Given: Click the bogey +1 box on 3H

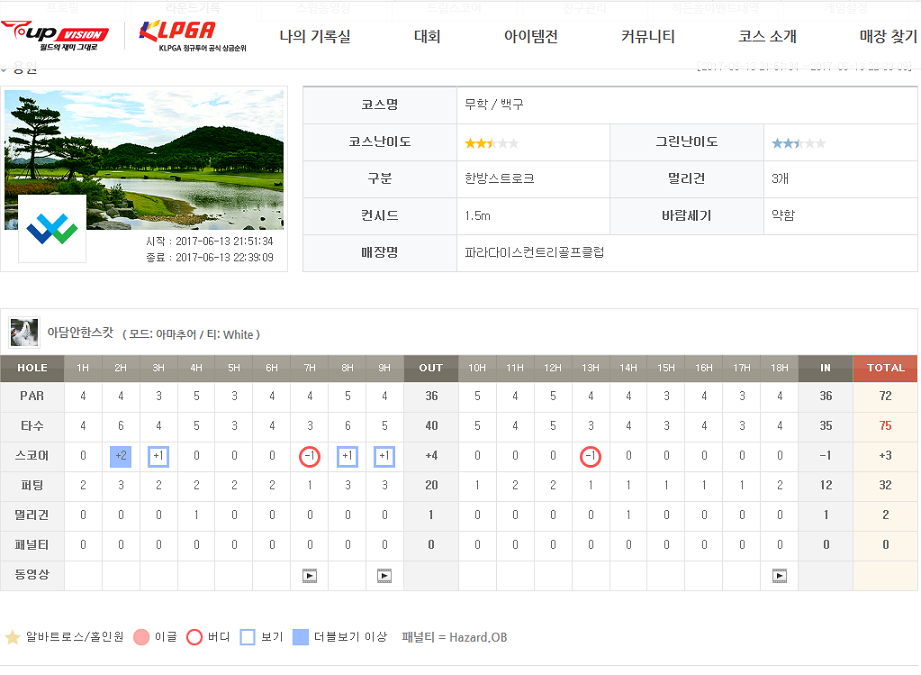Looking at the screenshot, I should coord(158,456).
